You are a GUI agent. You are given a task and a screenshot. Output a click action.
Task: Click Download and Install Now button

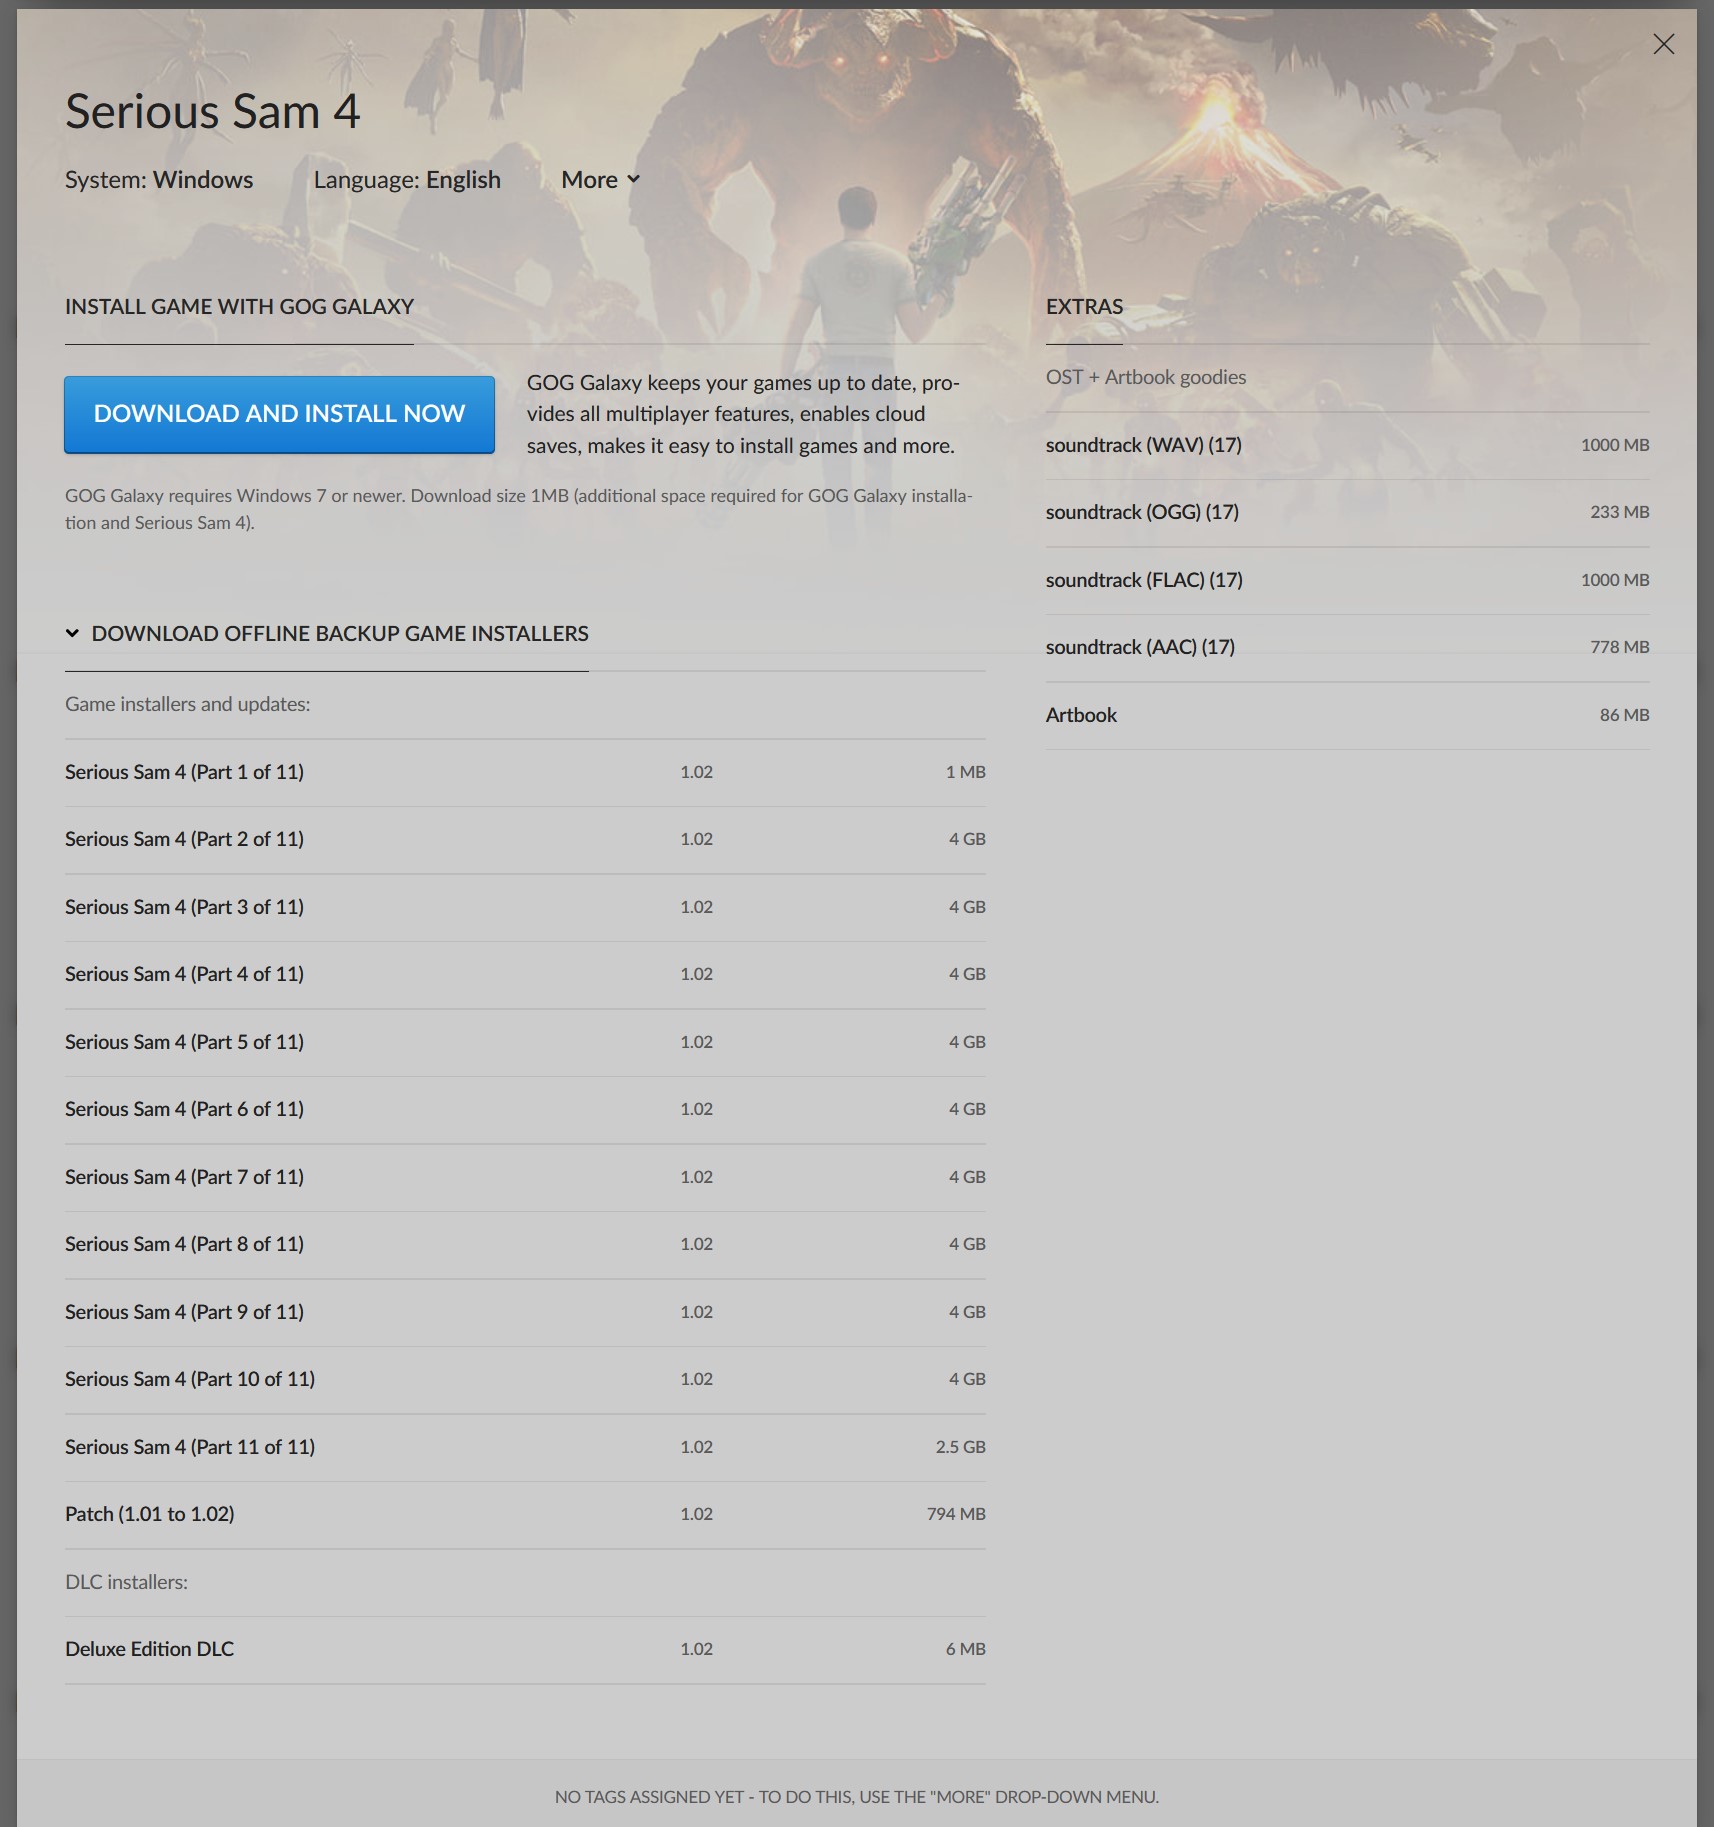(279, 414)
